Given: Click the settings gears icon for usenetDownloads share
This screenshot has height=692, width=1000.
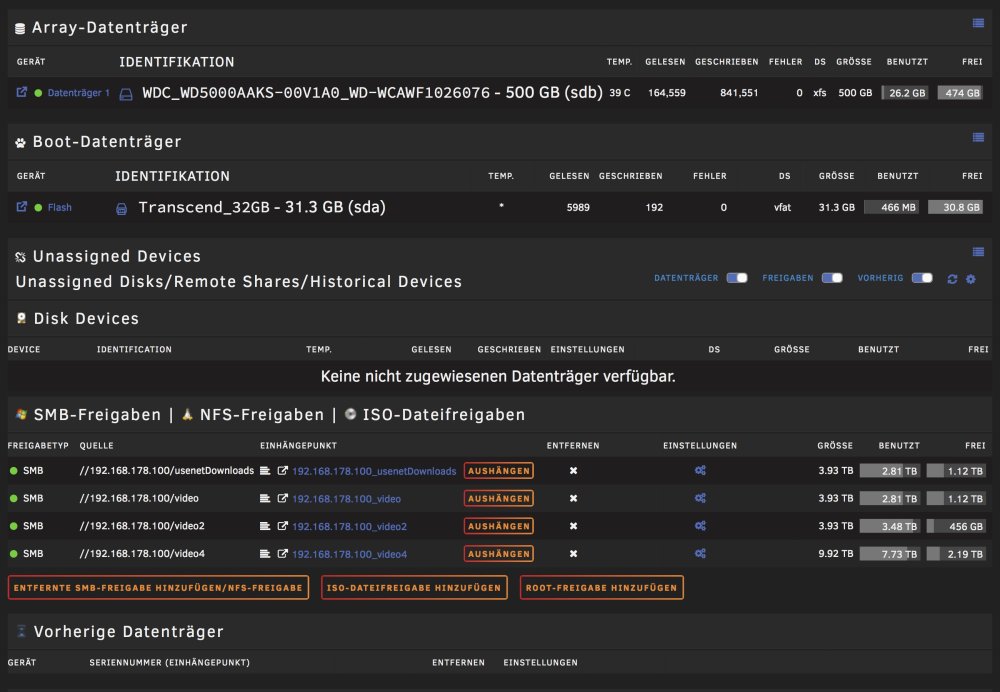Looking at the screenshot, I should 700,471.
